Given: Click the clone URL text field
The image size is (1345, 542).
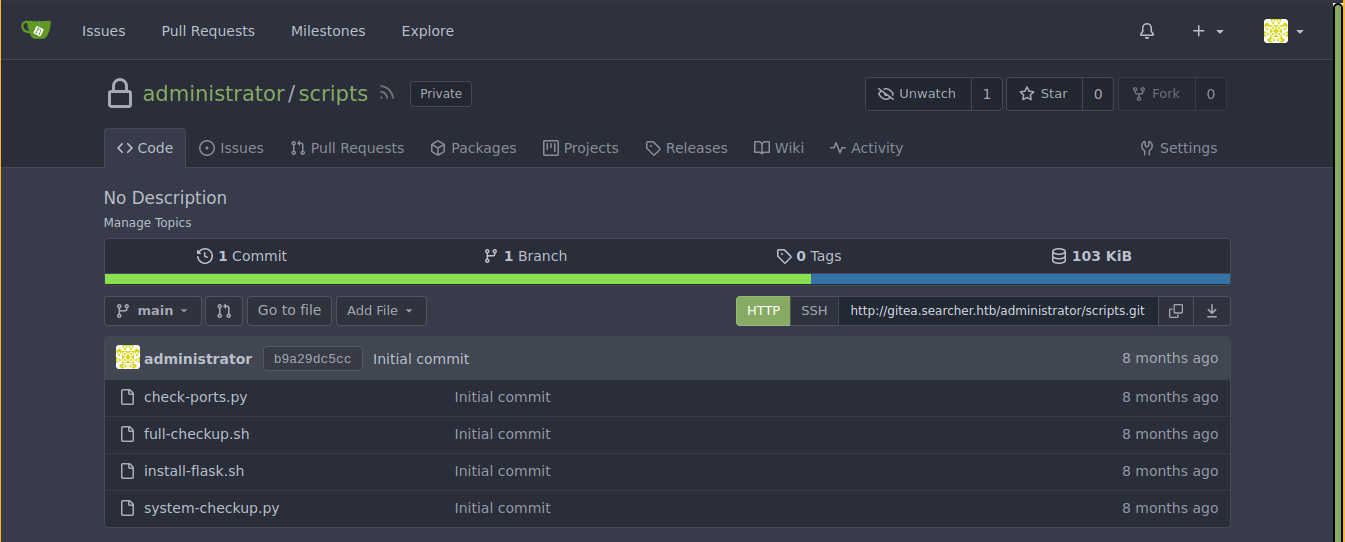Looking at the screenshot, I should point(997,311).
